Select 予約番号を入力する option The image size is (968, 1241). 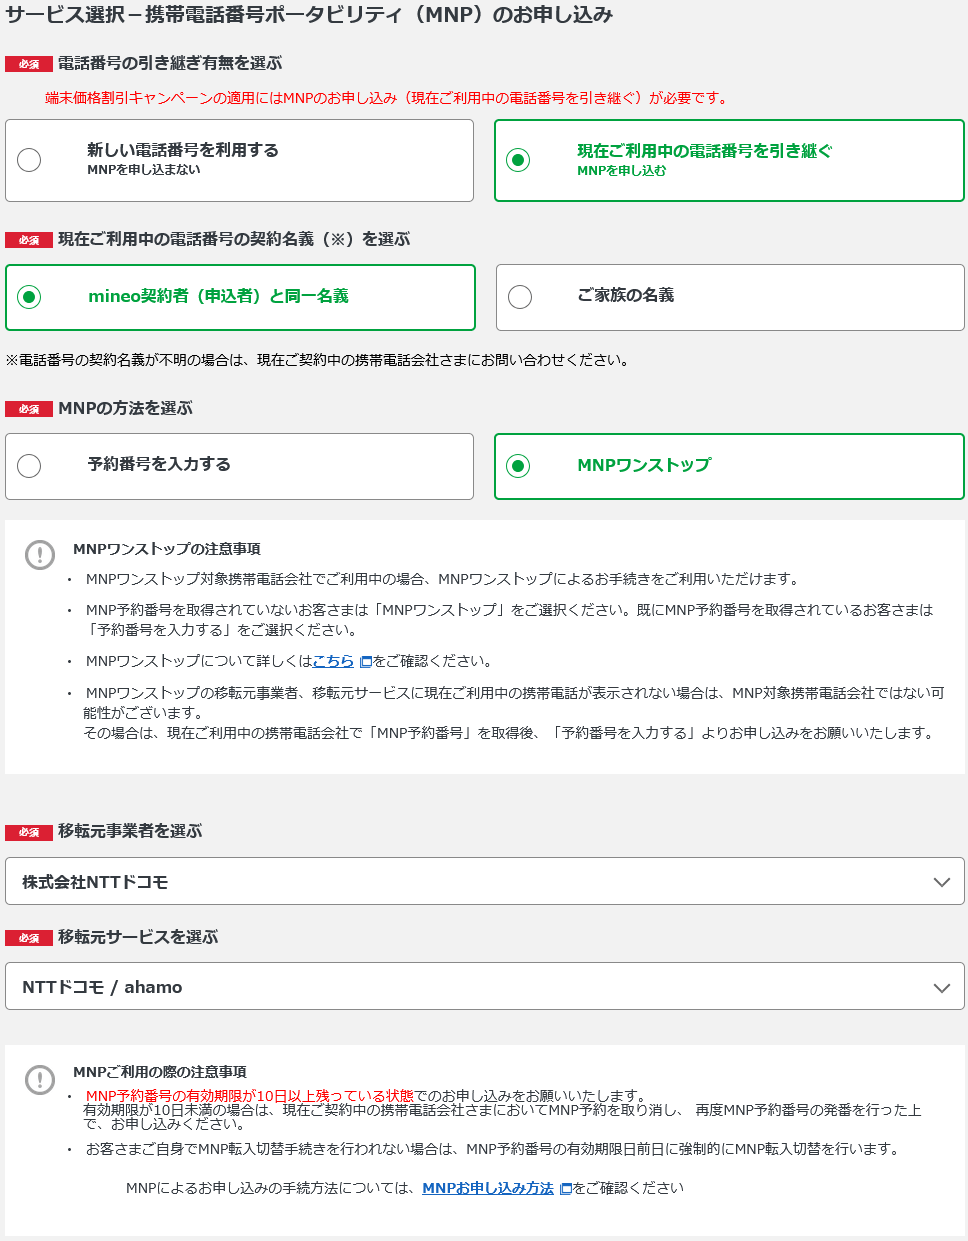(x=30, y=466)
